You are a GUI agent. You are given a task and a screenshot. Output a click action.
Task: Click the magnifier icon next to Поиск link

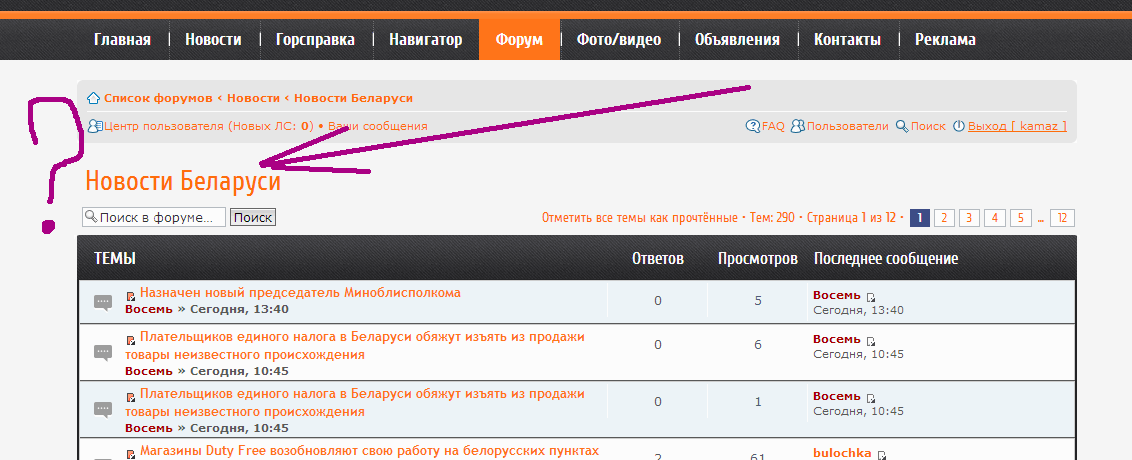(x=901, y=126)
